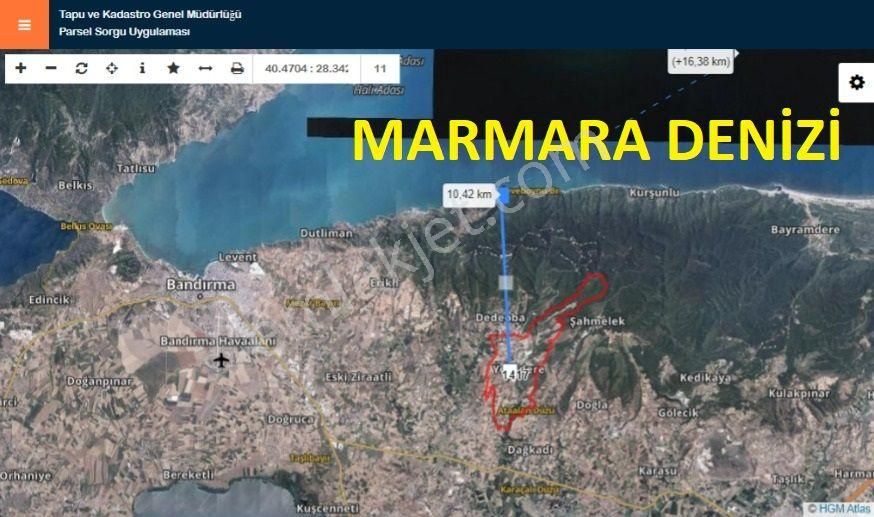Viewport: 874px width, 517px height.
Task: Click the Gölecik place label
Action: coord(677,413)
